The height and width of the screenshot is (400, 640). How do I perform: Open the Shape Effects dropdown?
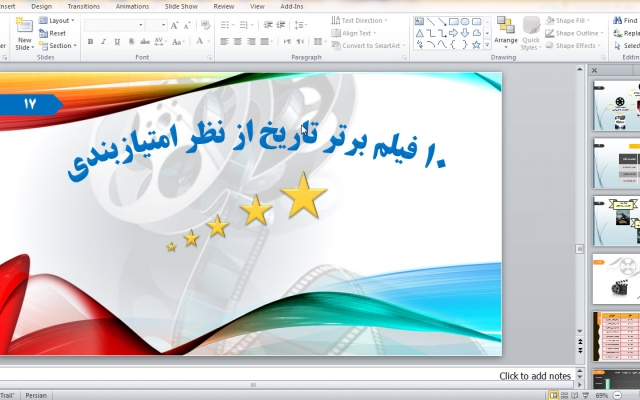point(573,46)
